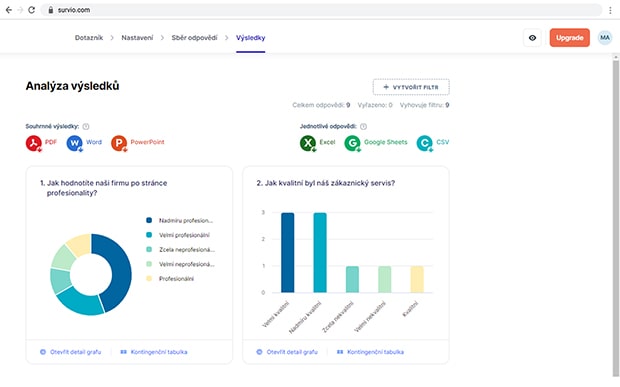This screenshot has width=620, height=387.
Task: Toggle the Velmi profesionální legend entry
Action: click(x=178, y=235)
